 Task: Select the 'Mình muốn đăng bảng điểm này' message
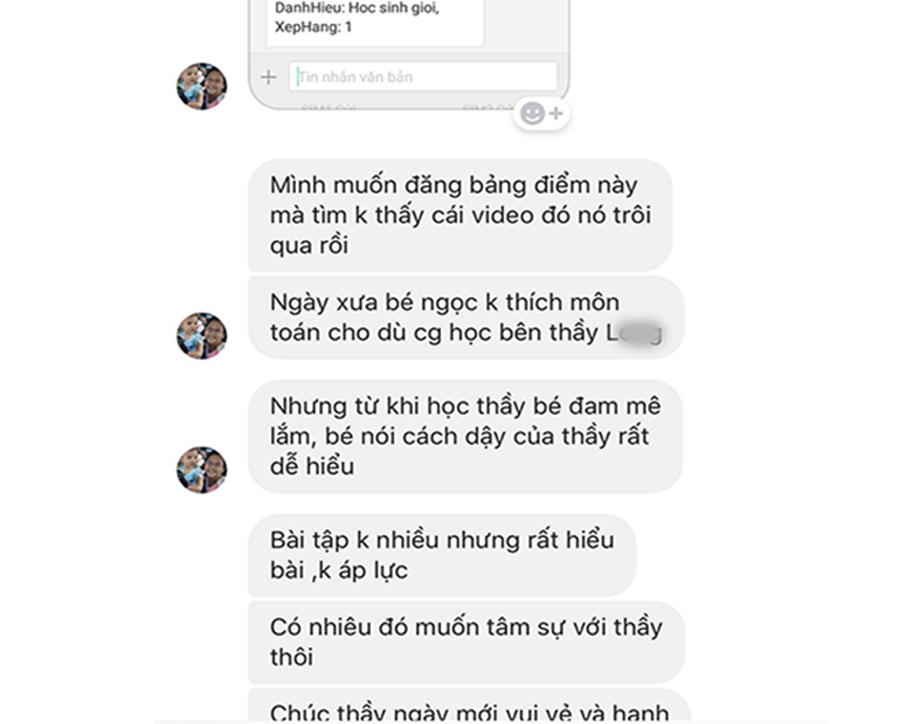pyautogui.click(x=460, y=215)
